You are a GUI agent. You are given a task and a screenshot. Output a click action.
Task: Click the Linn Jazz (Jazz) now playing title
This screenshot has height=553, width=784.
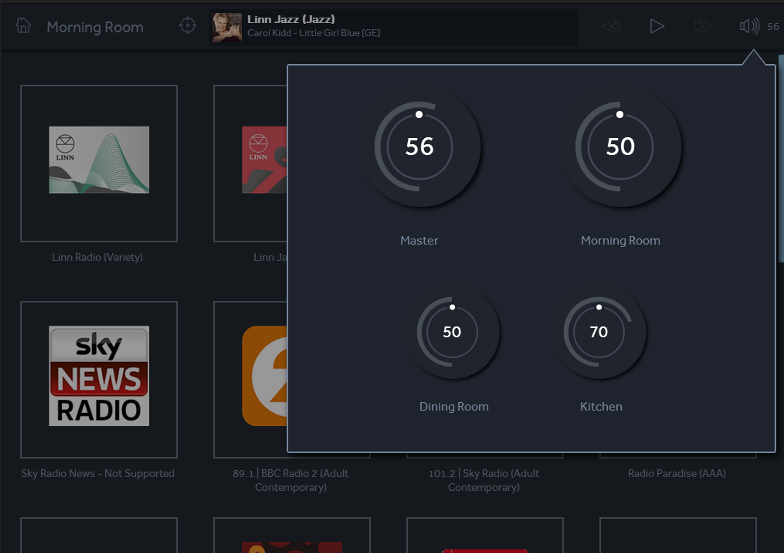291,19
